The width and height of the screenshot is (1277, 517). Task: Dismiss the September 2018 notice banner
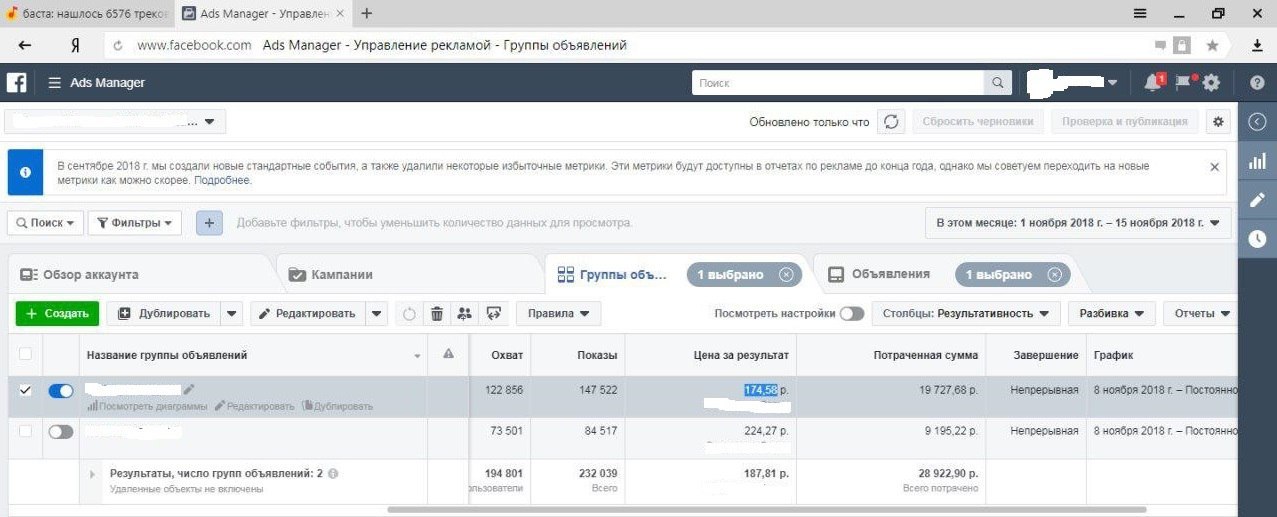tap(1214, 167)
